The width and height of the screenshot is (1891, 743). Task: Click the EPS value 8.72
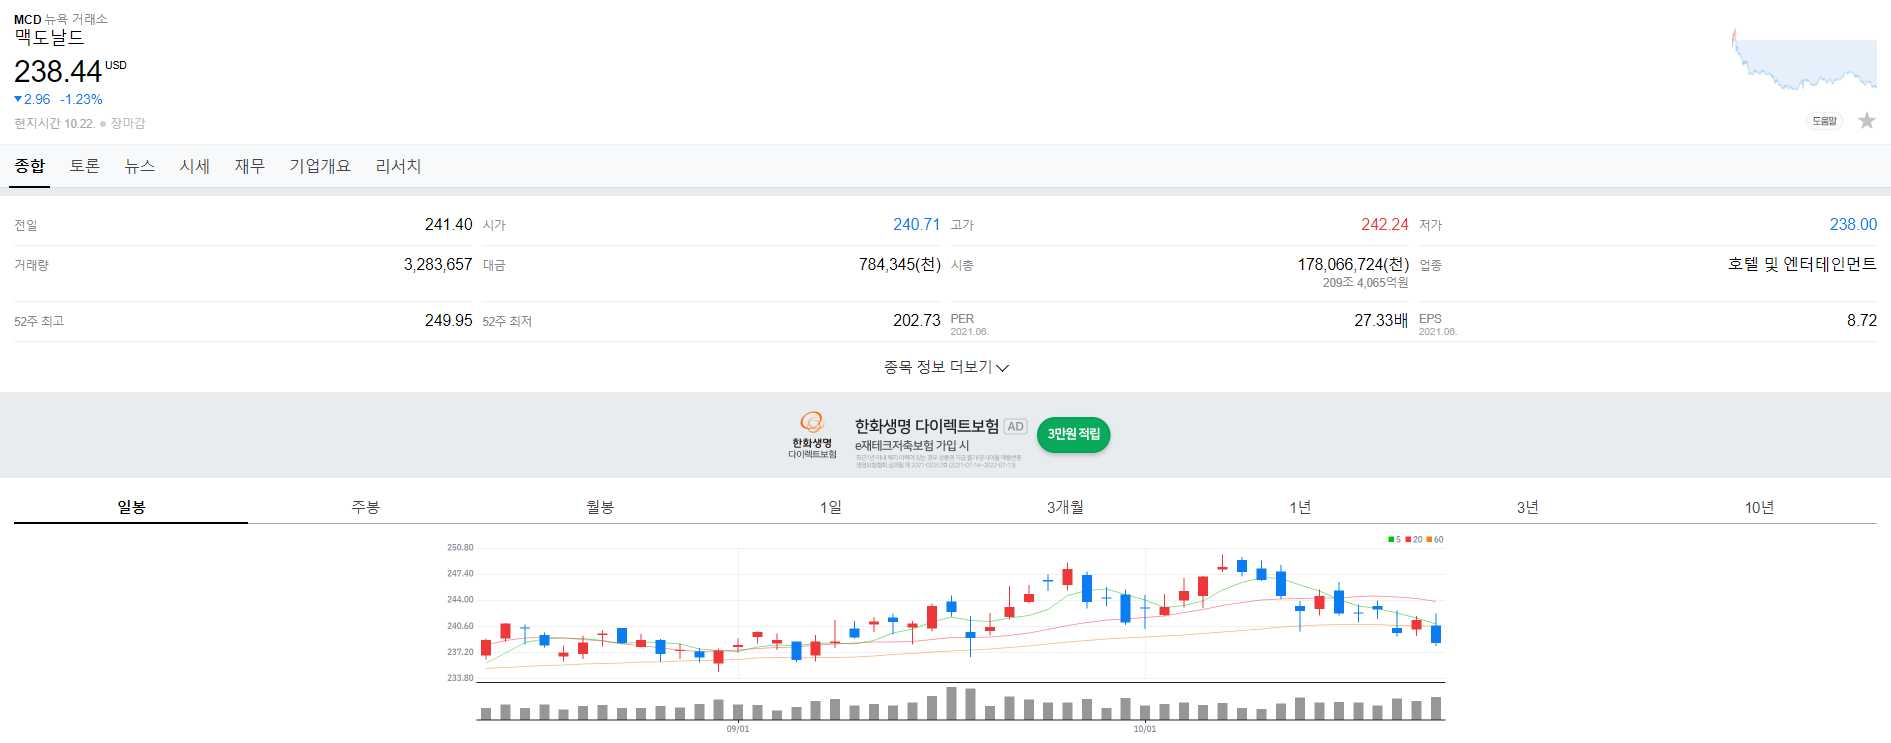point(1862,320)
